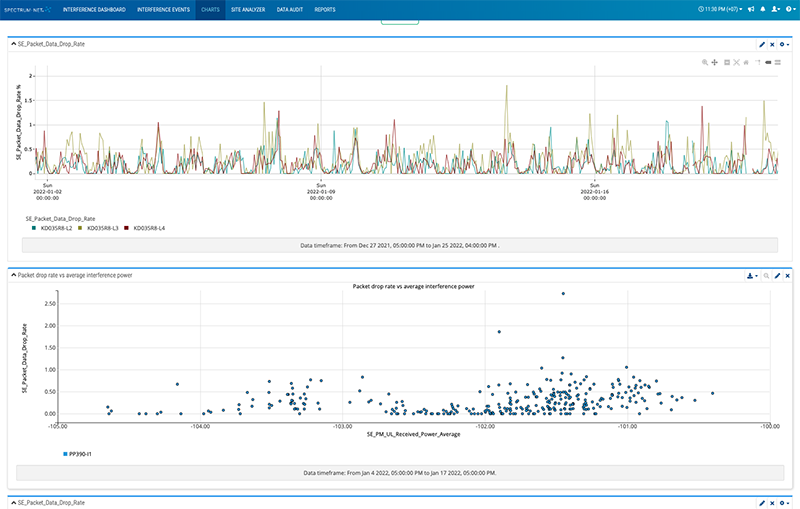
Task: Click the blue PP390-I1 legend swatch
Action: pos(65,454)
